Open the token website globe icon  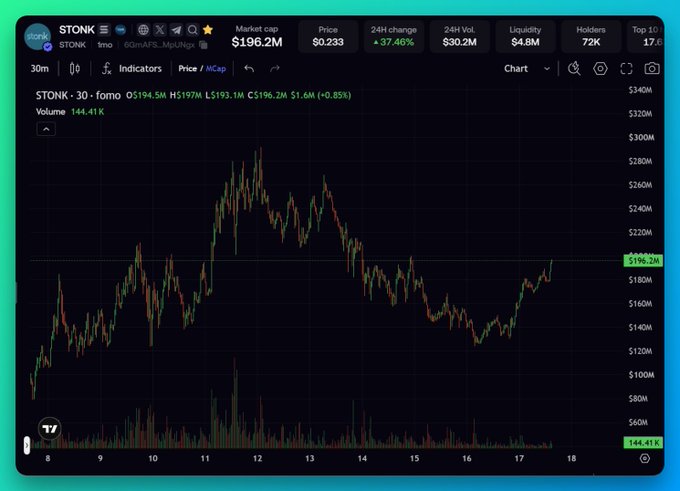[143, 29]
